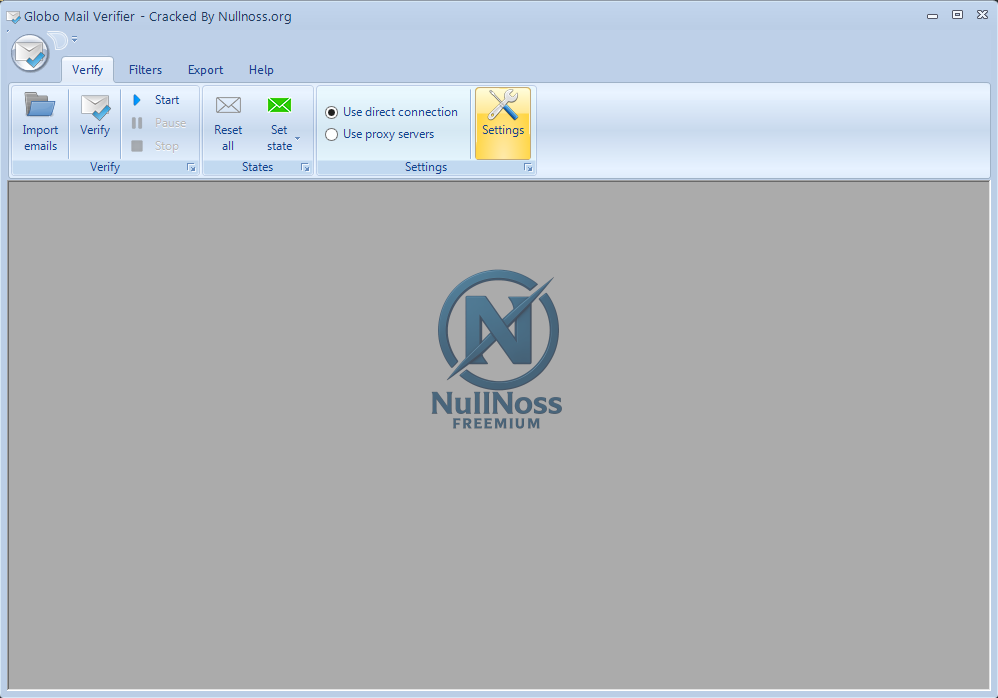Open the Import emails tool
The image size is (998, 698).
click(39, 121)
